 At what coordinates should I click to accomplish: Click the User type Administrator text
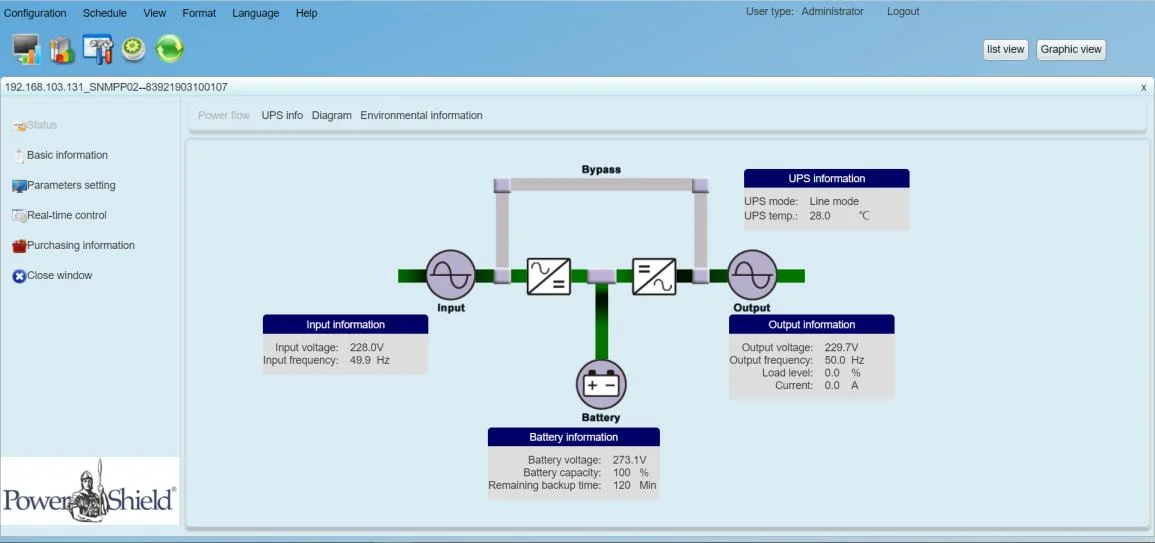pyautogui.click(x=804, y=12)
